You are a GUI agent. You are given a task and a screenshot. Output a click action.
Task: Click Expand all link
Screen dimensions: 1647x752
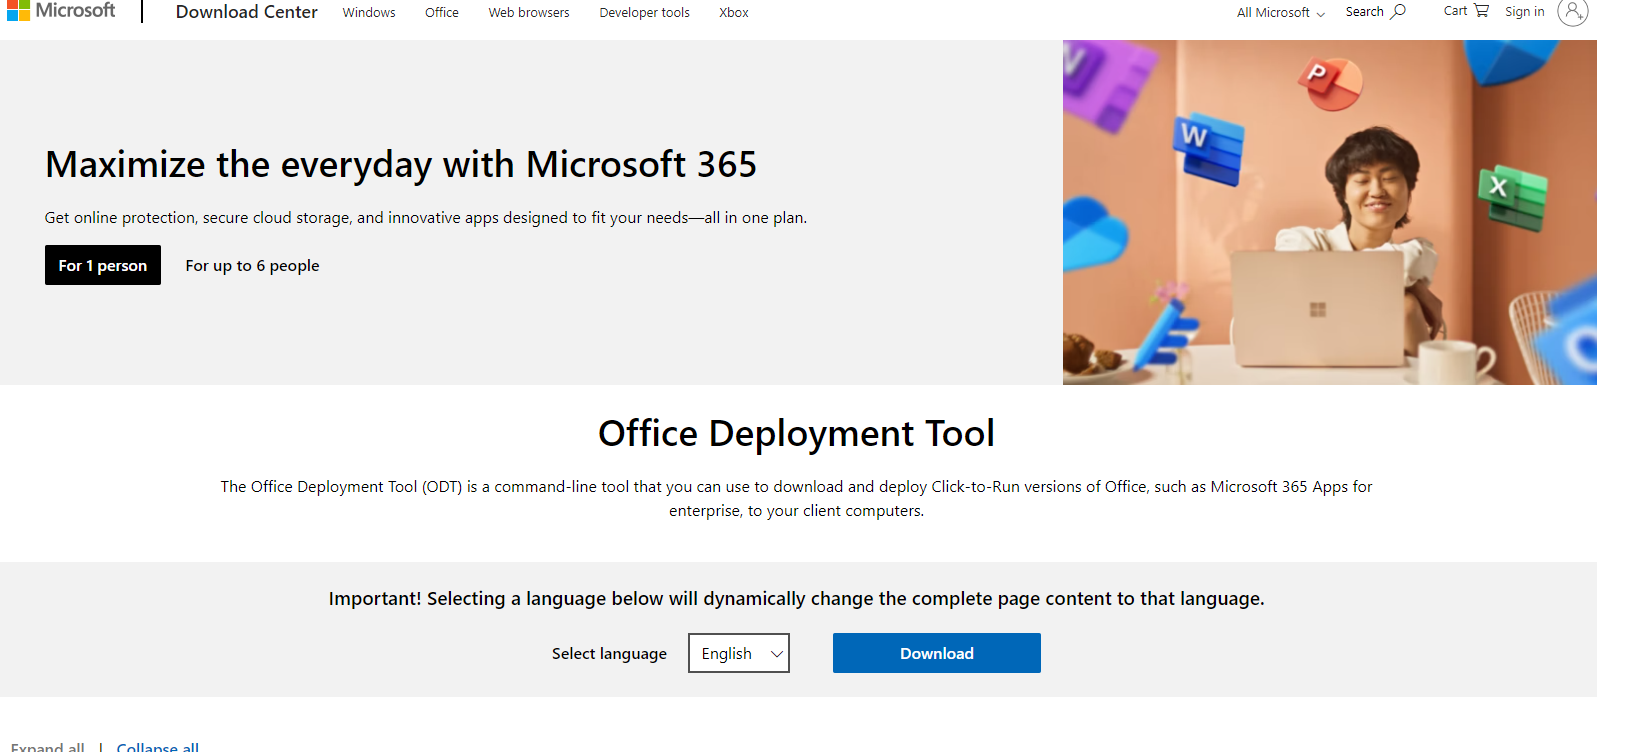click(x=48, y=746)
